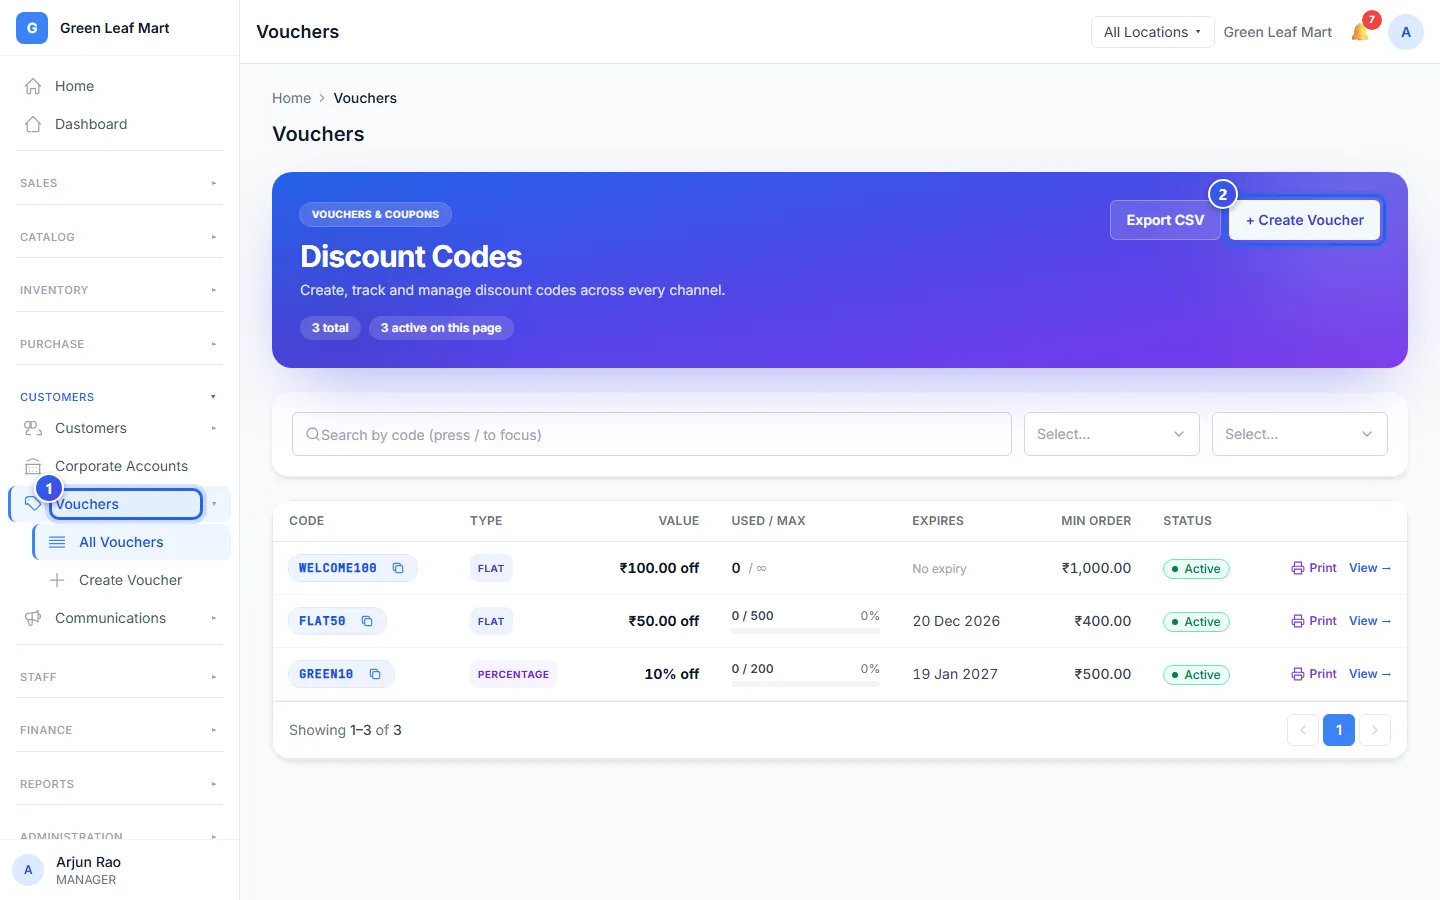Click the plus icon beside Create Voucher
The image size is (1440, 900).
pyautogui.click(x=57, y=580)
